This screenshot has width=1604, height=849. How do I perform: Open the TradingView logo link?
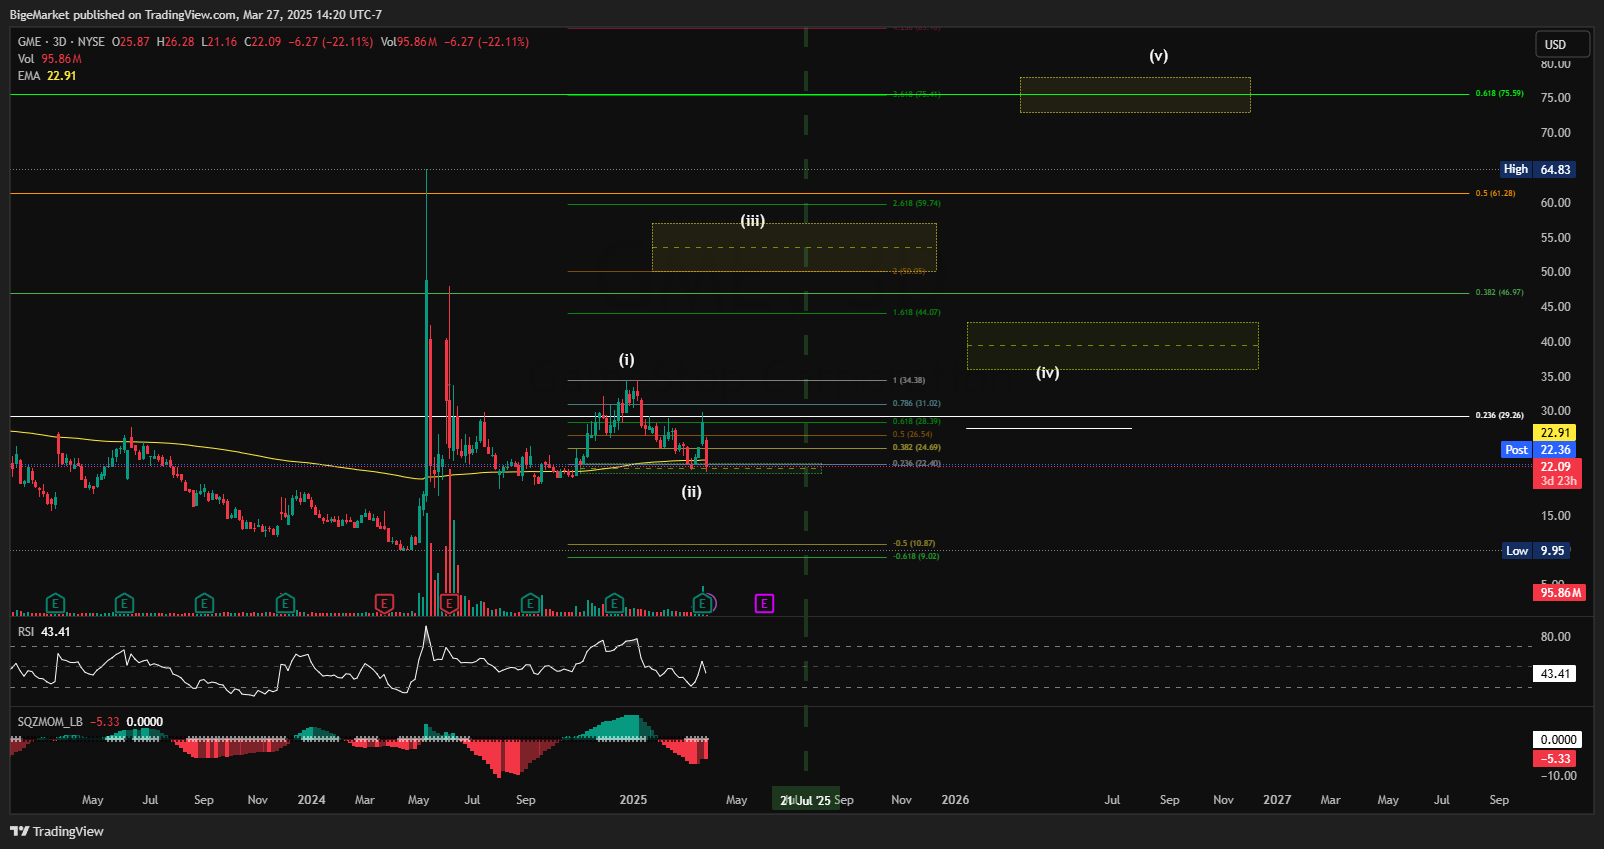(57, 831)
